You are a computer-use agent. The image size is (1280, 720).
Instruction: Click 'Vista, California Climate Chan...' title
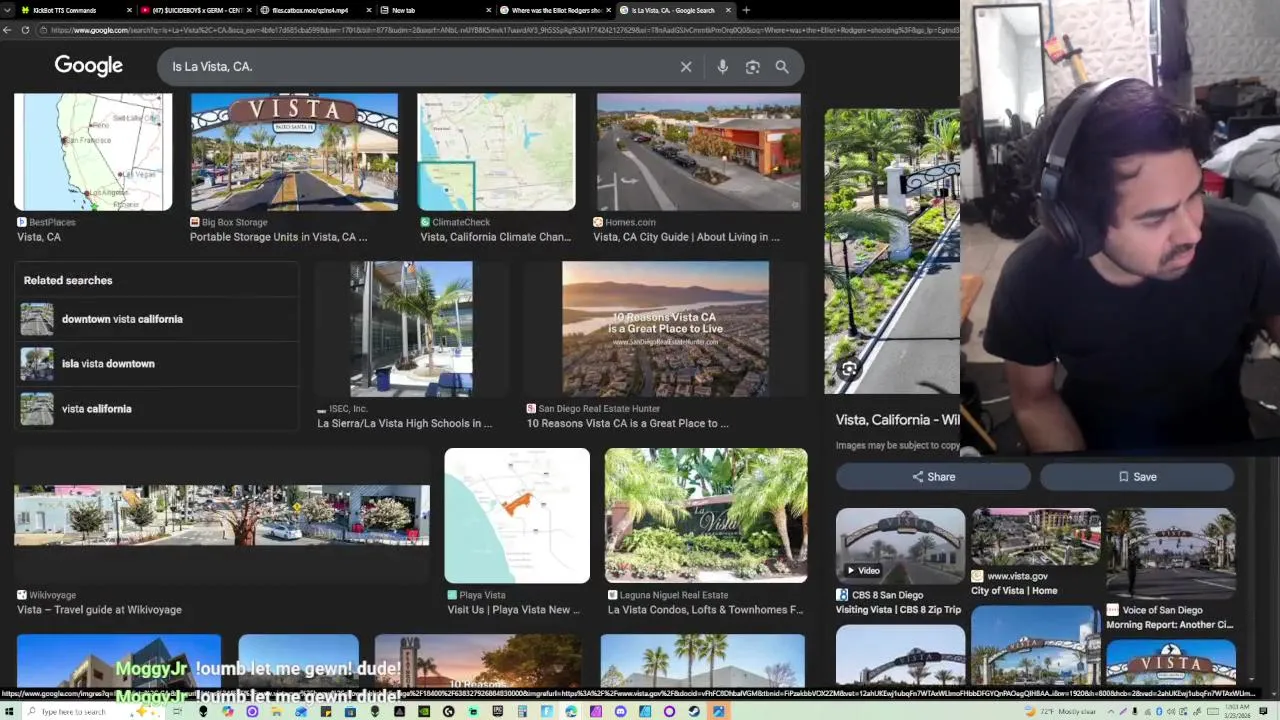pos(495,237)
